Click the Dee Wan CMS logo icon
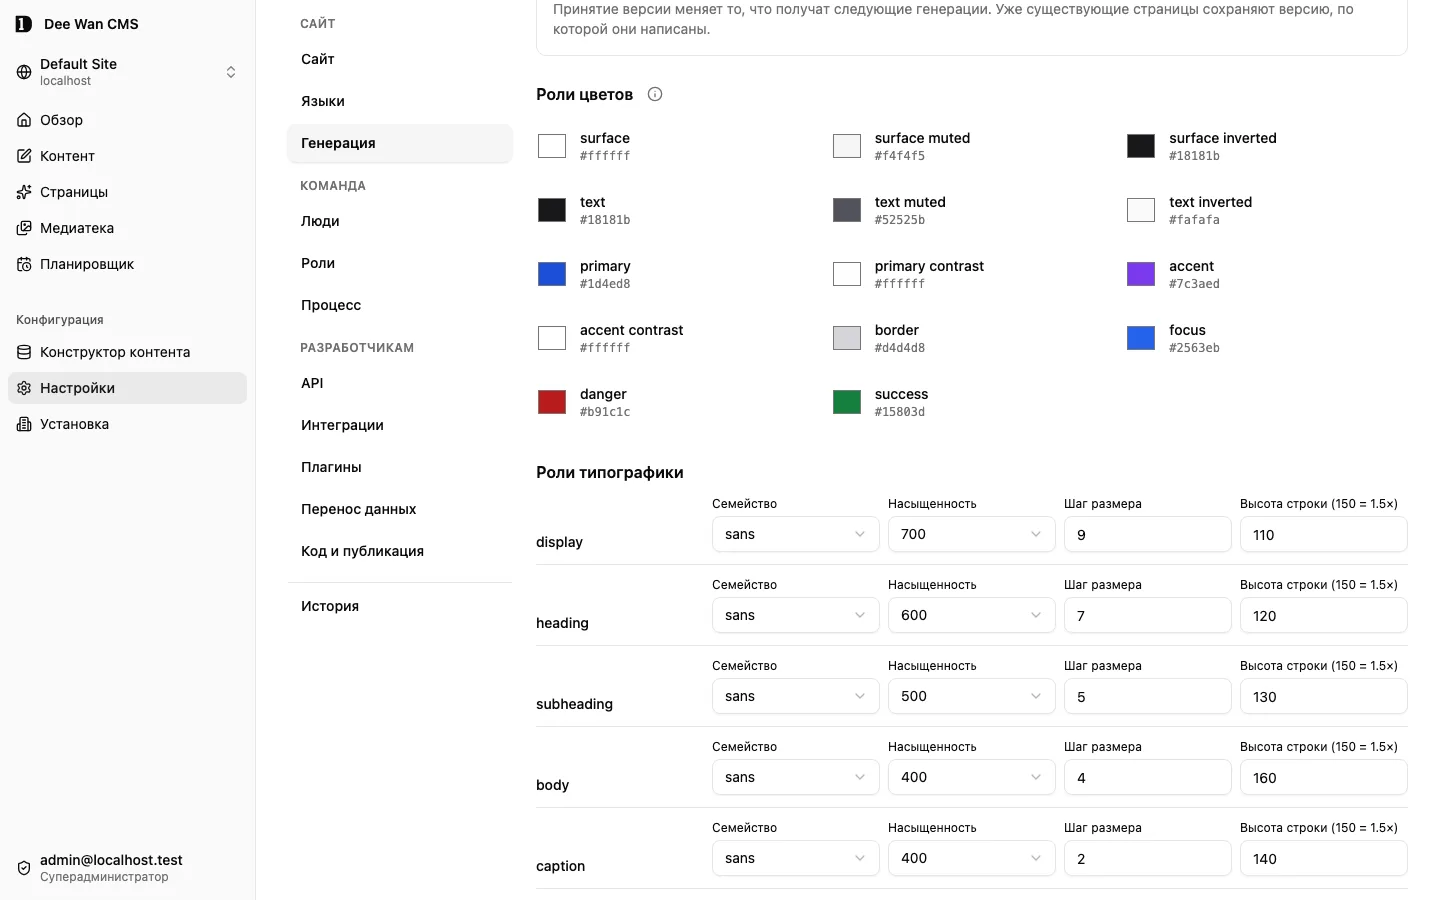This screenshot has height=900, width=1440. (24, 24)
